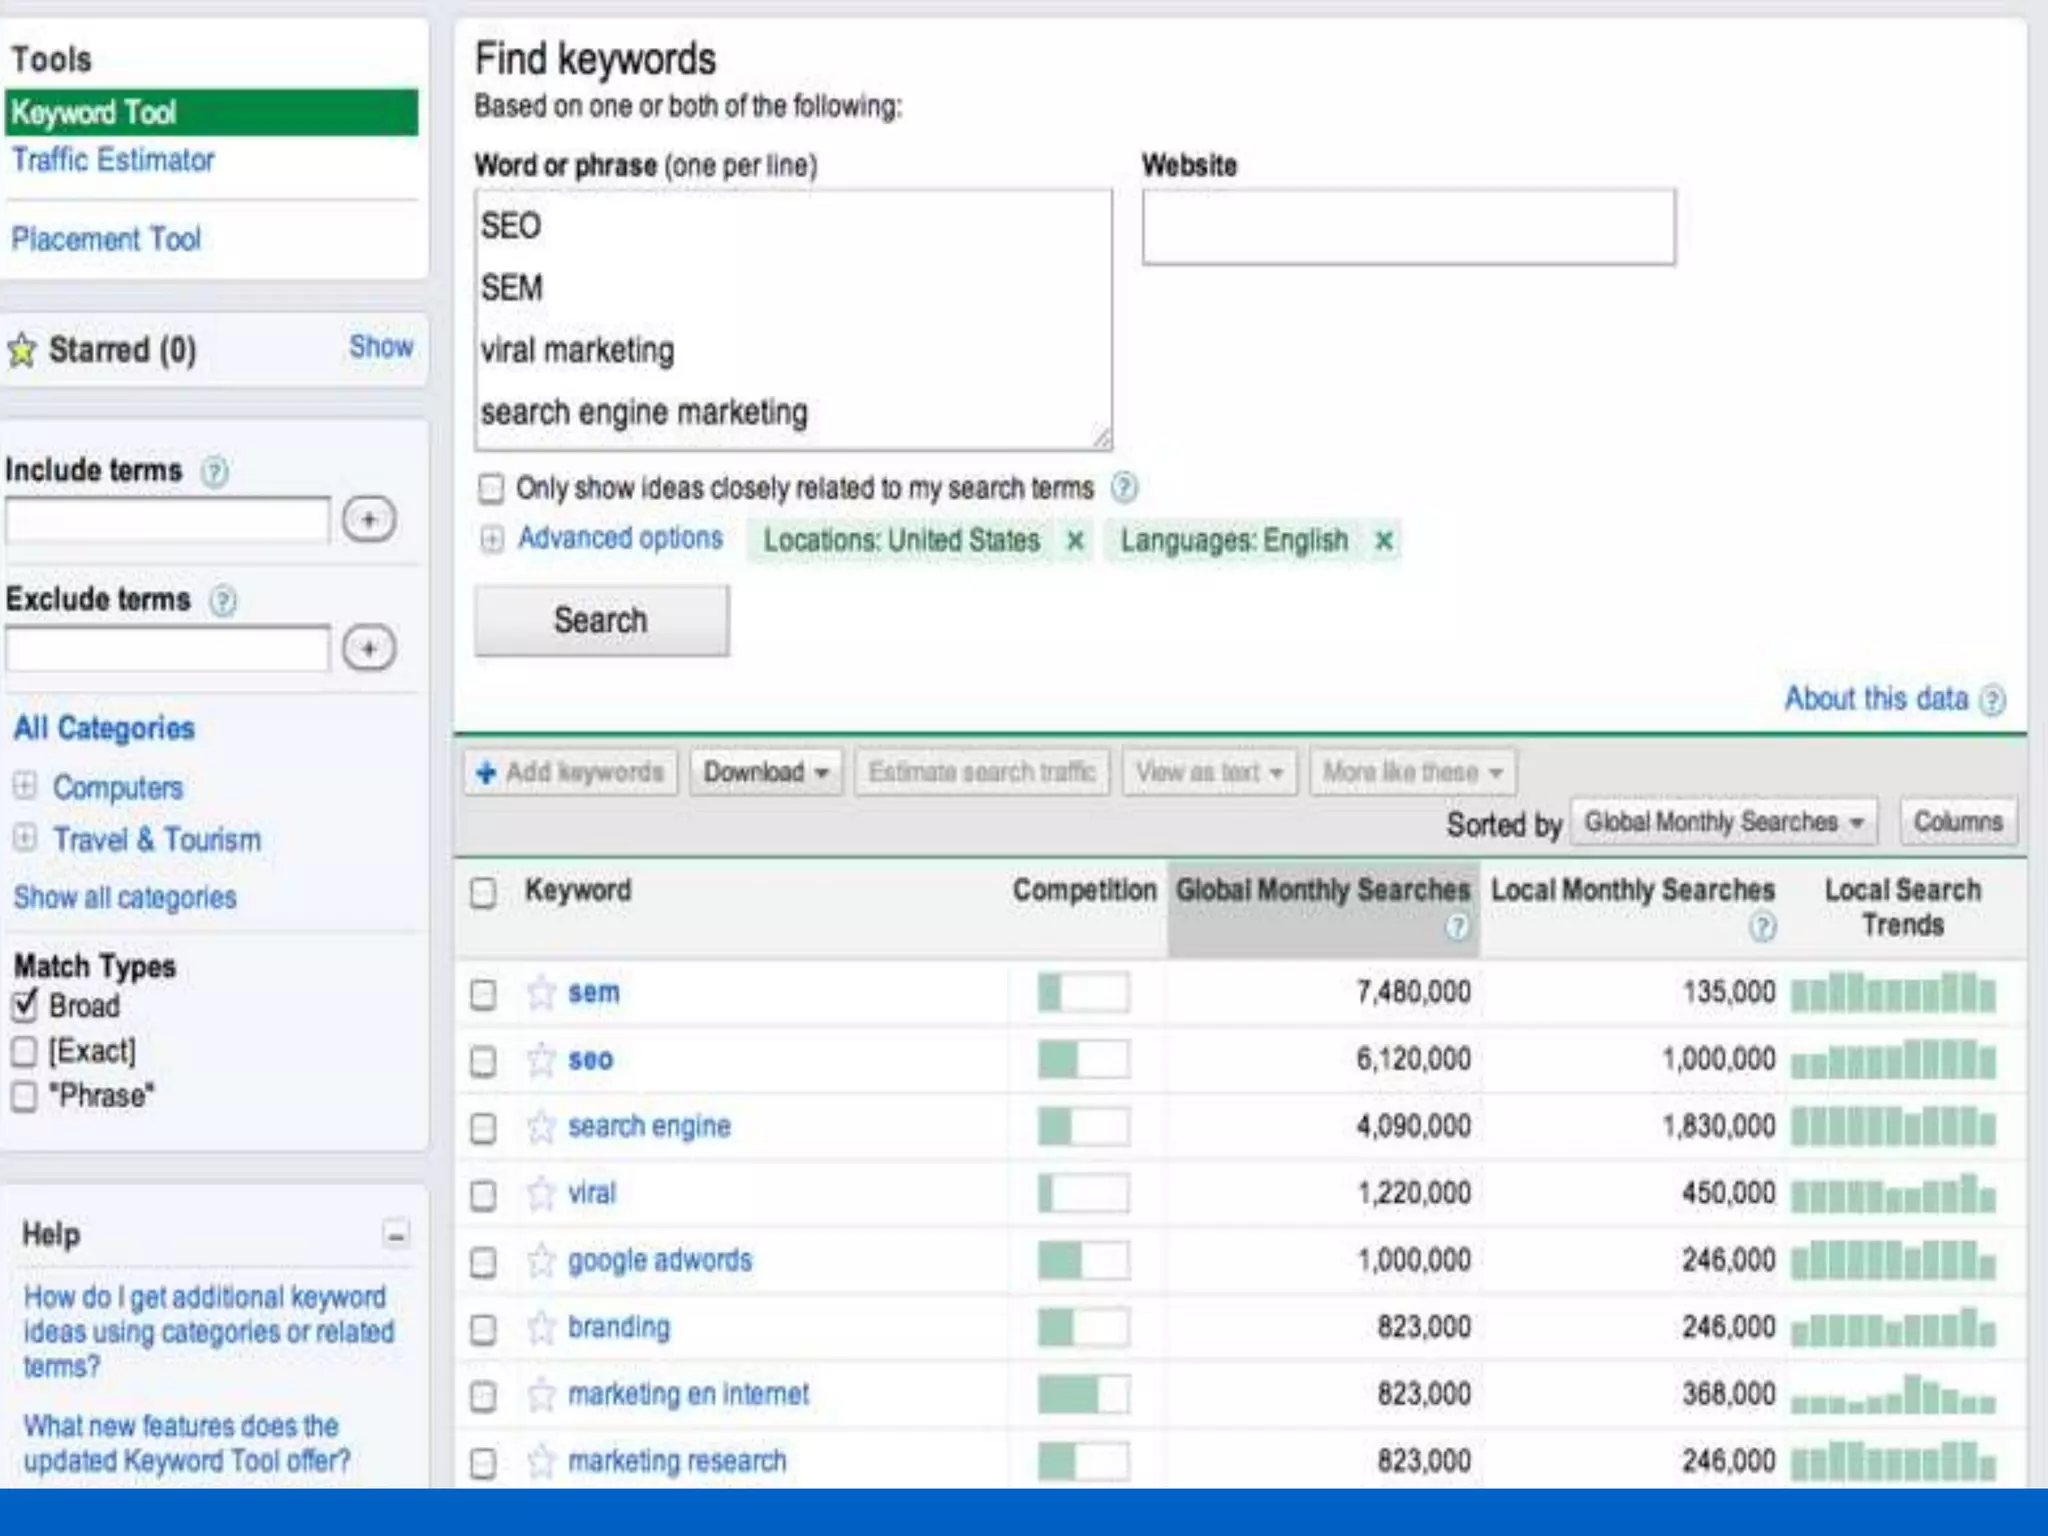Click help icon beside closely related ideas option
The width and height of the screenshot is (2048, 1536).
pyautogui.click(x=1124, y=488)
